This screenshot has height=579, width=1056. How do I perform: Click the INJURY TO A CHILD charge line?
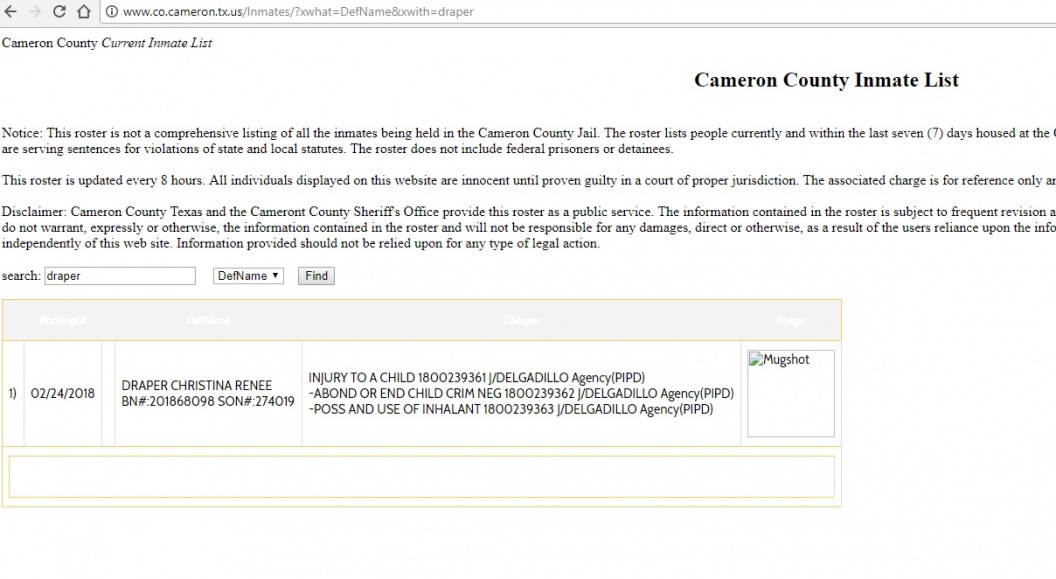[x=477, y=378]
